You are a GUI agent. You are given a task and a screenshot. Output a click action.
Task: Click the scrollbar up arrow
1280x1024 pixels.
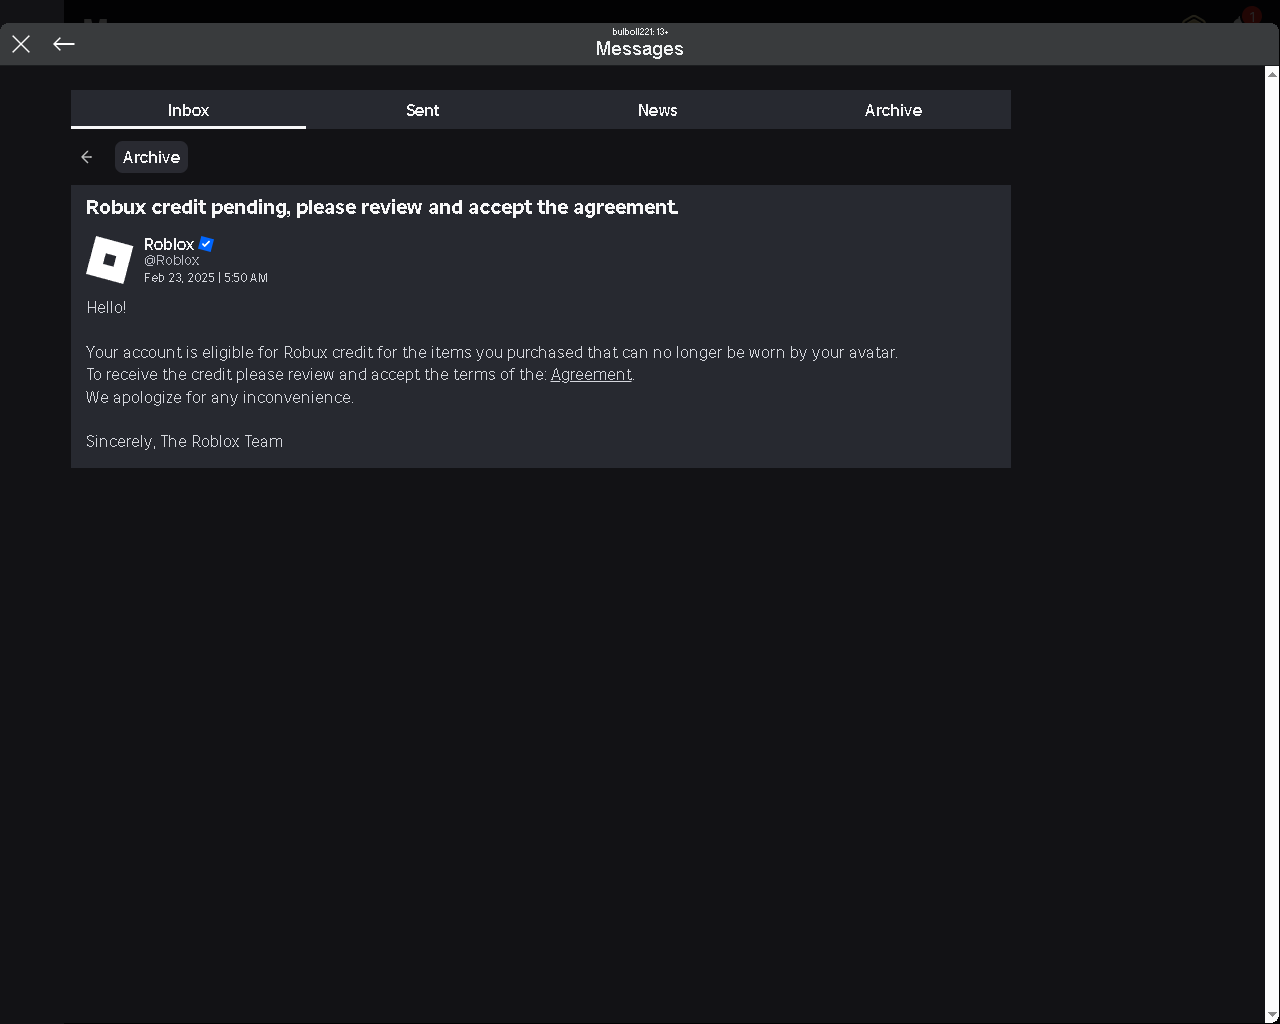(x=1272, y=74)
